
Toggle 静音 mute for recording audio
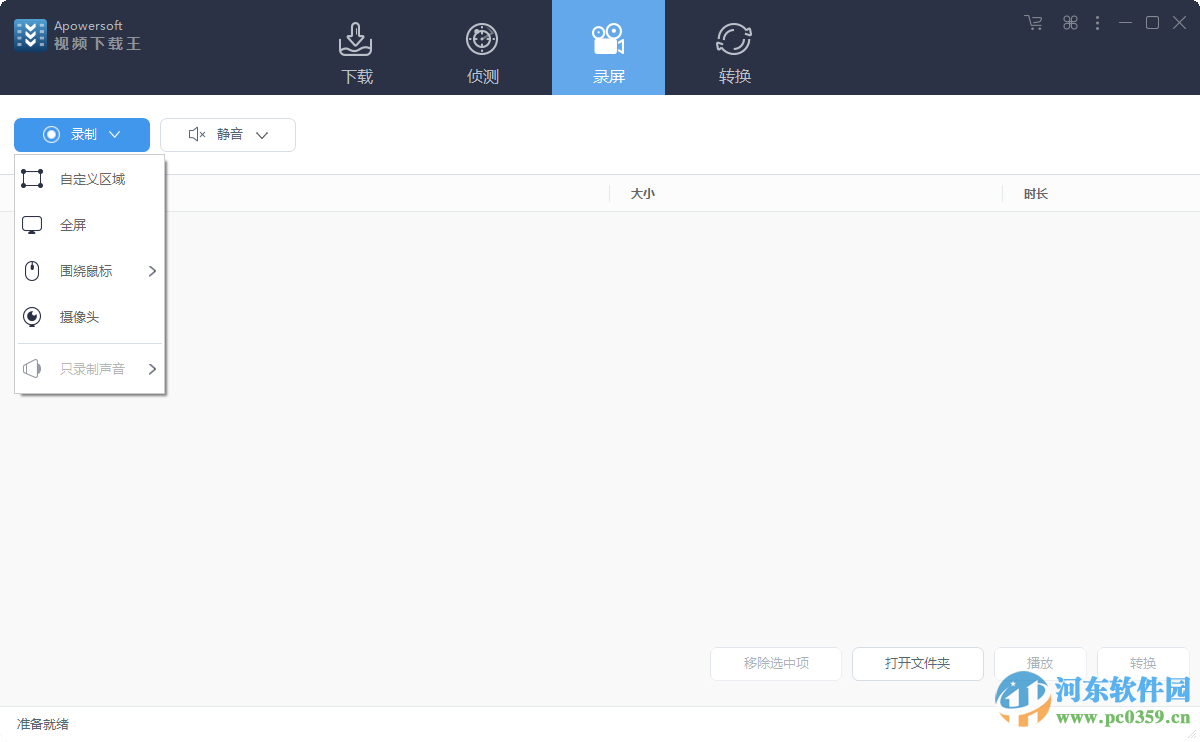click(x=224, y=133)
